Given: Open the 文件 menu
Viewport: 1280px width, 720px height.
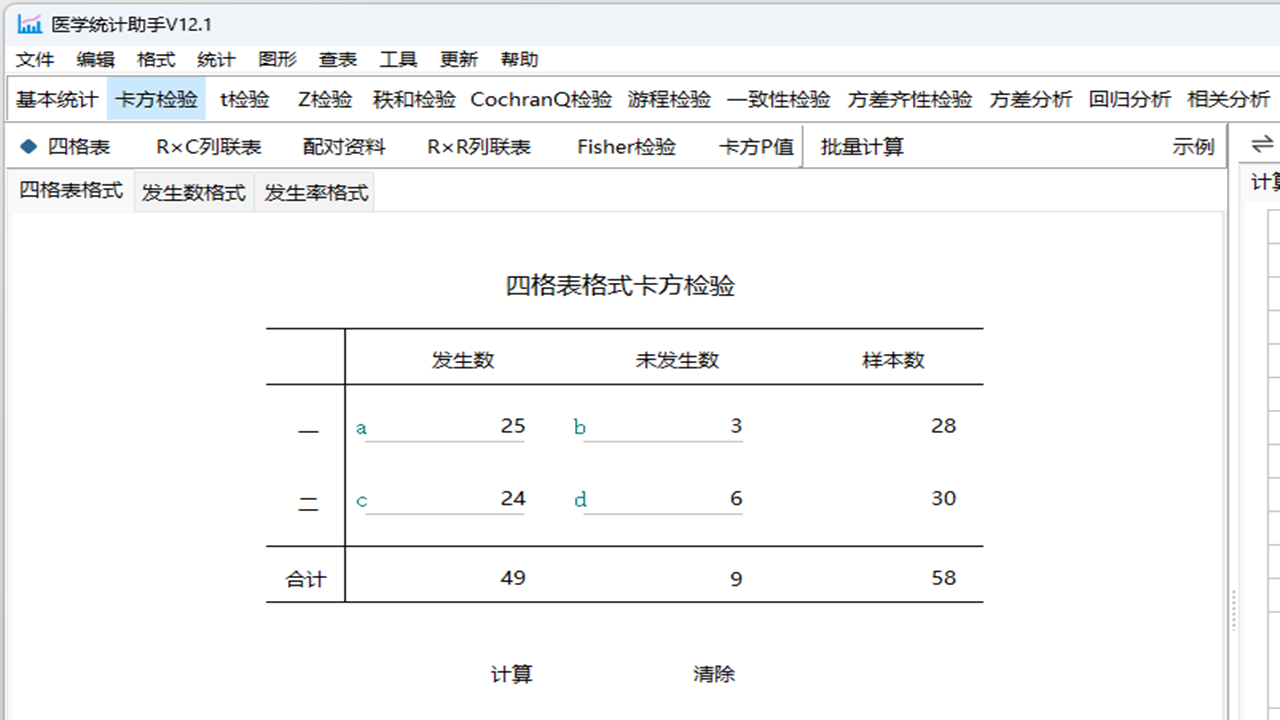Looking at the screenshot, I should (35, 59).
